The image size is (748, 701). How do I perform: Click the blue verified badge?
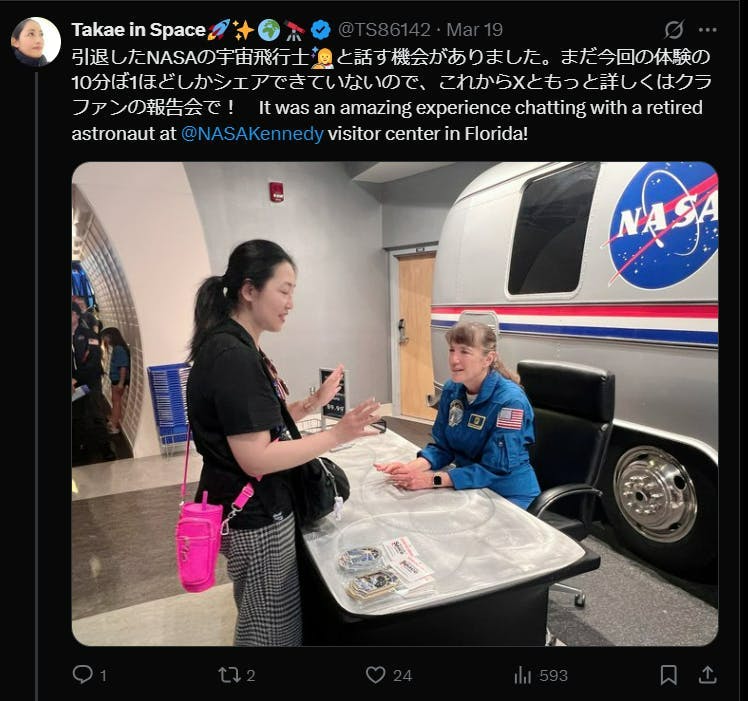click(321, 30)
